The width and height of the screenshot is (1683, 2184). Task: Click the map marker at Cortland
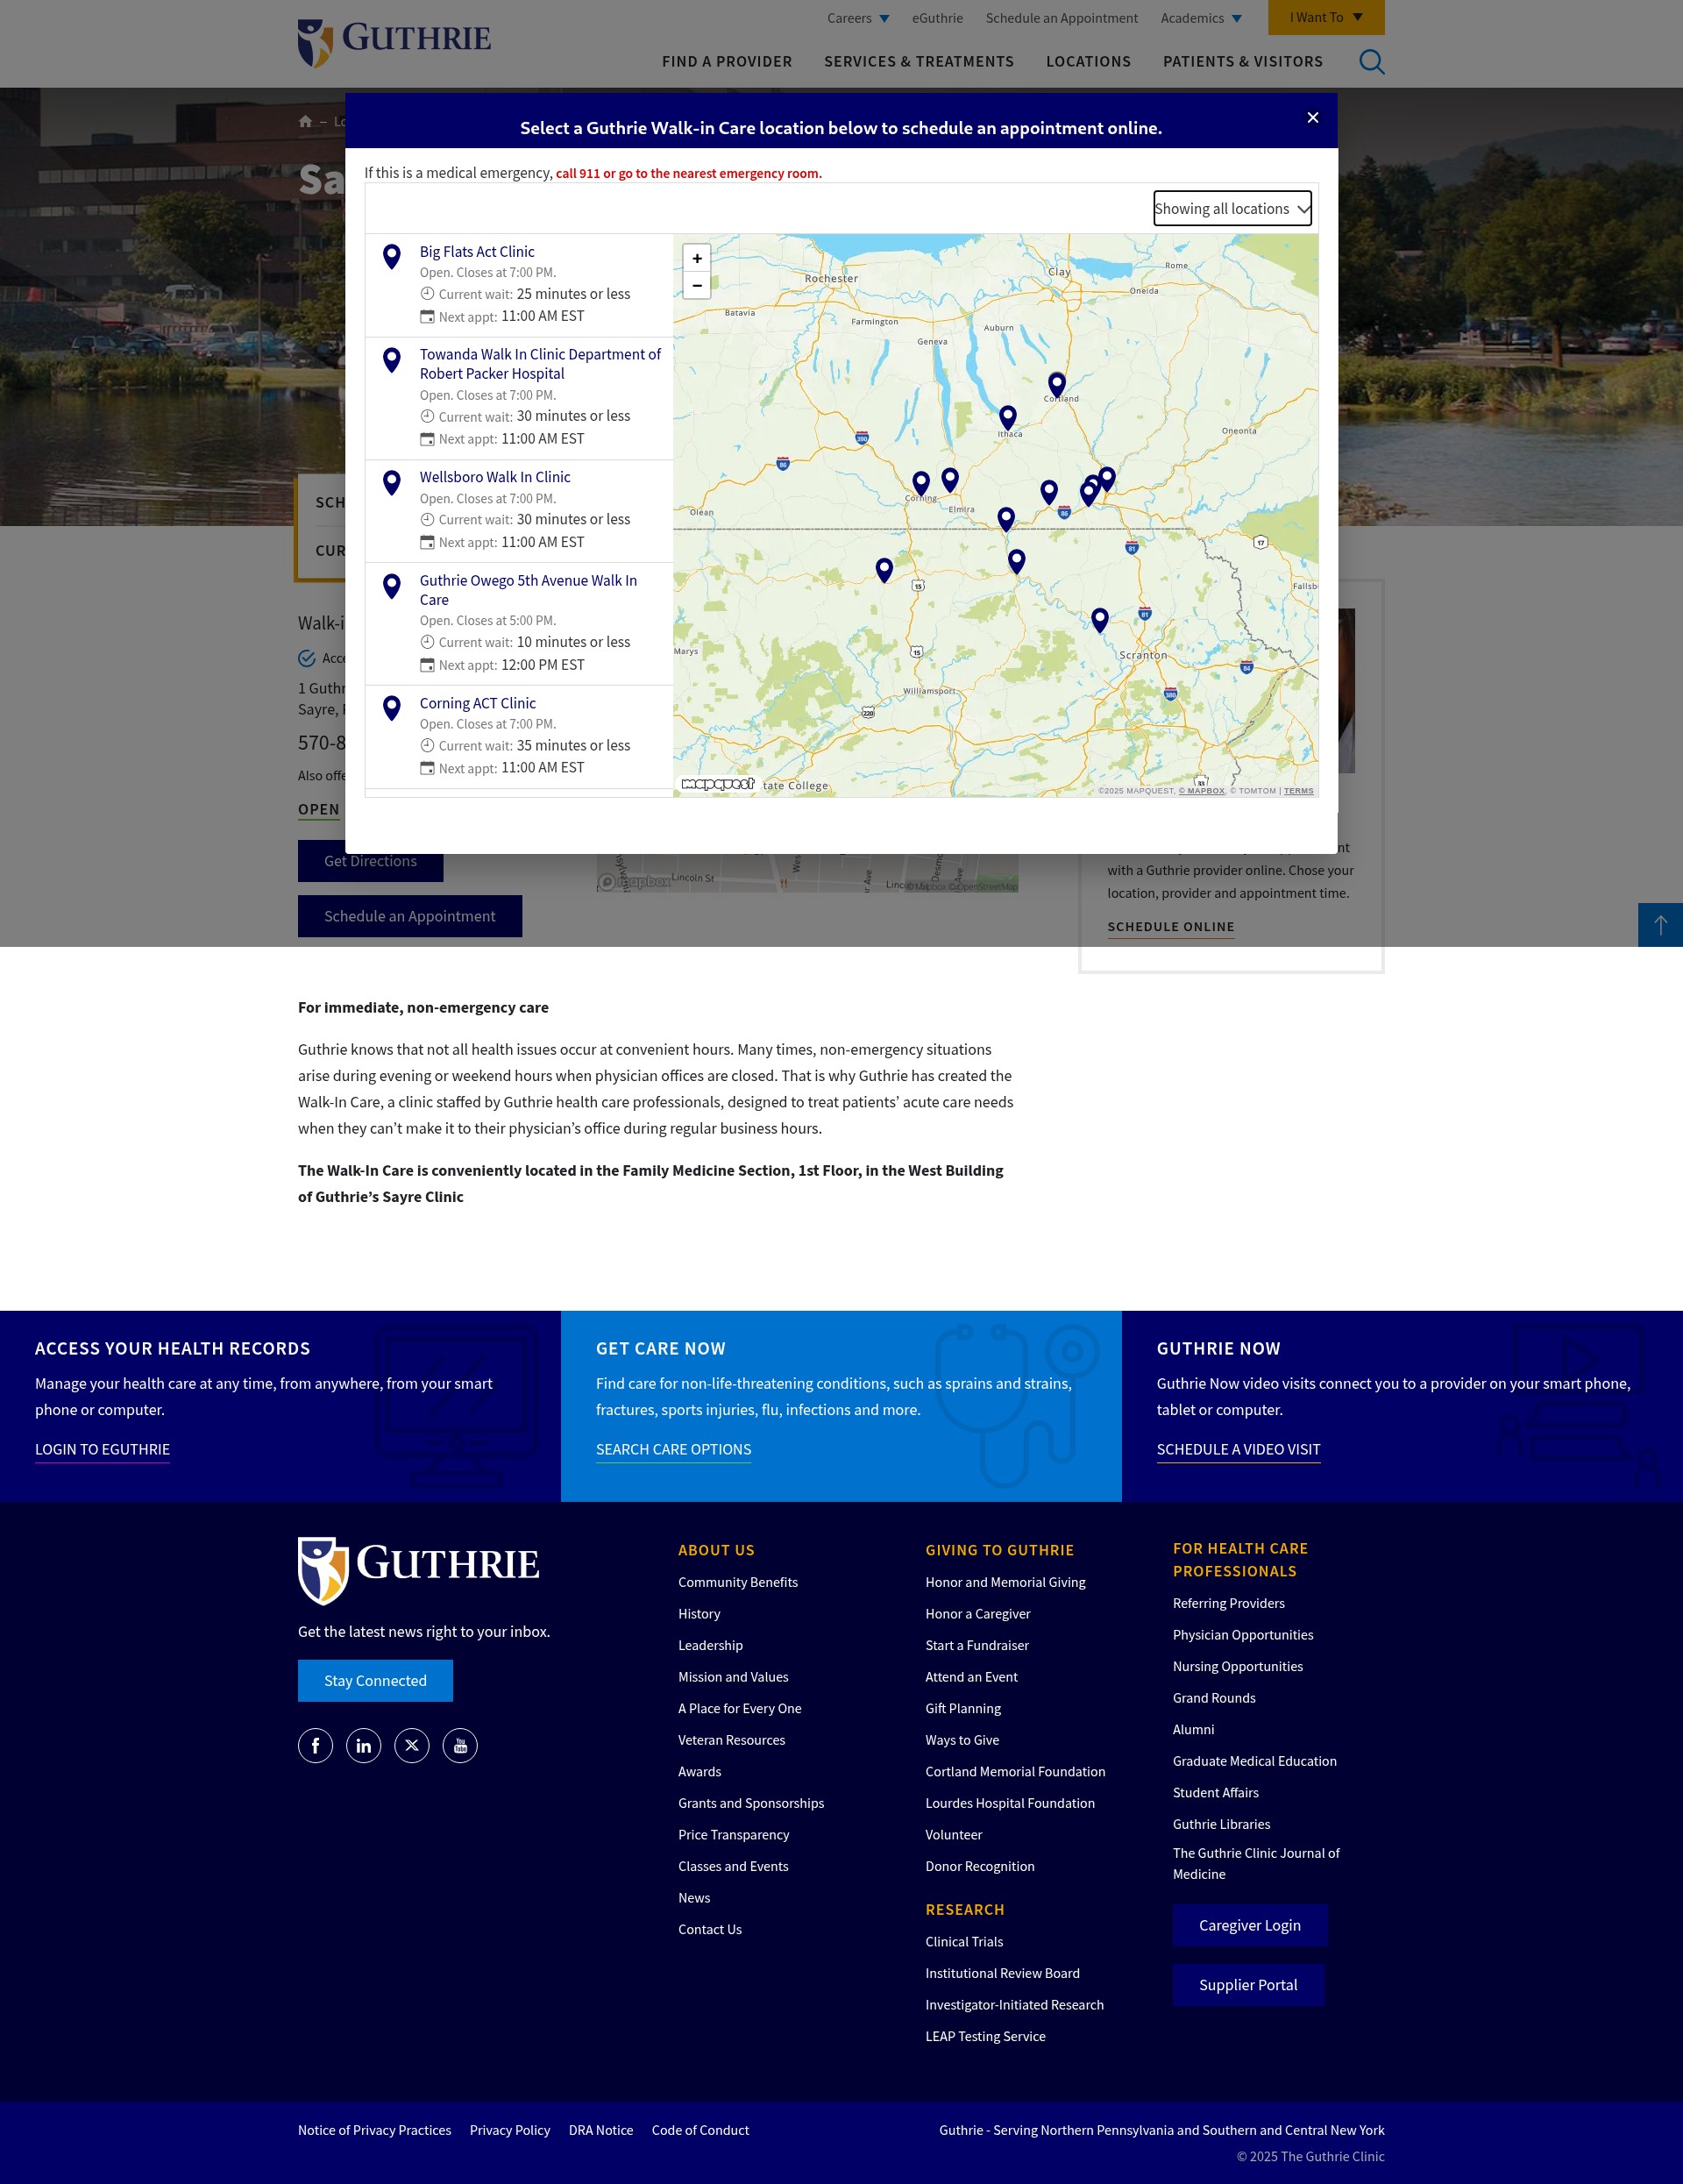point(1056,384)
